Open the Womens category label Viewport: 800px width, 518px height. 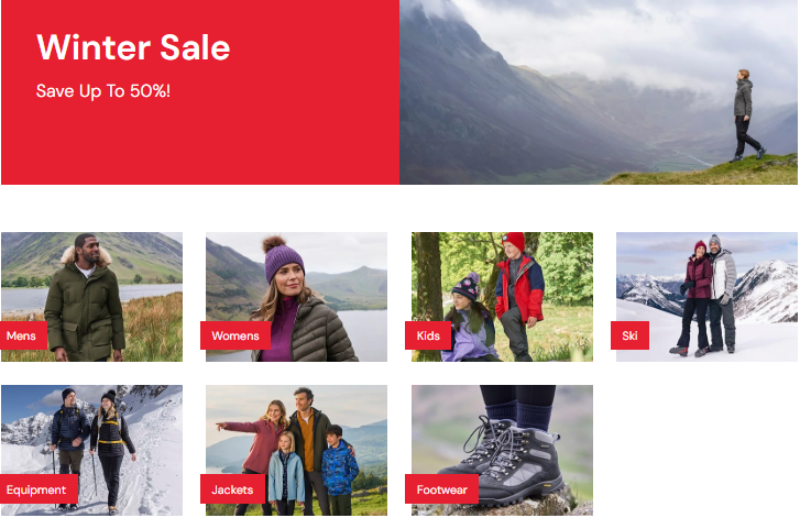tap(235, 335)
